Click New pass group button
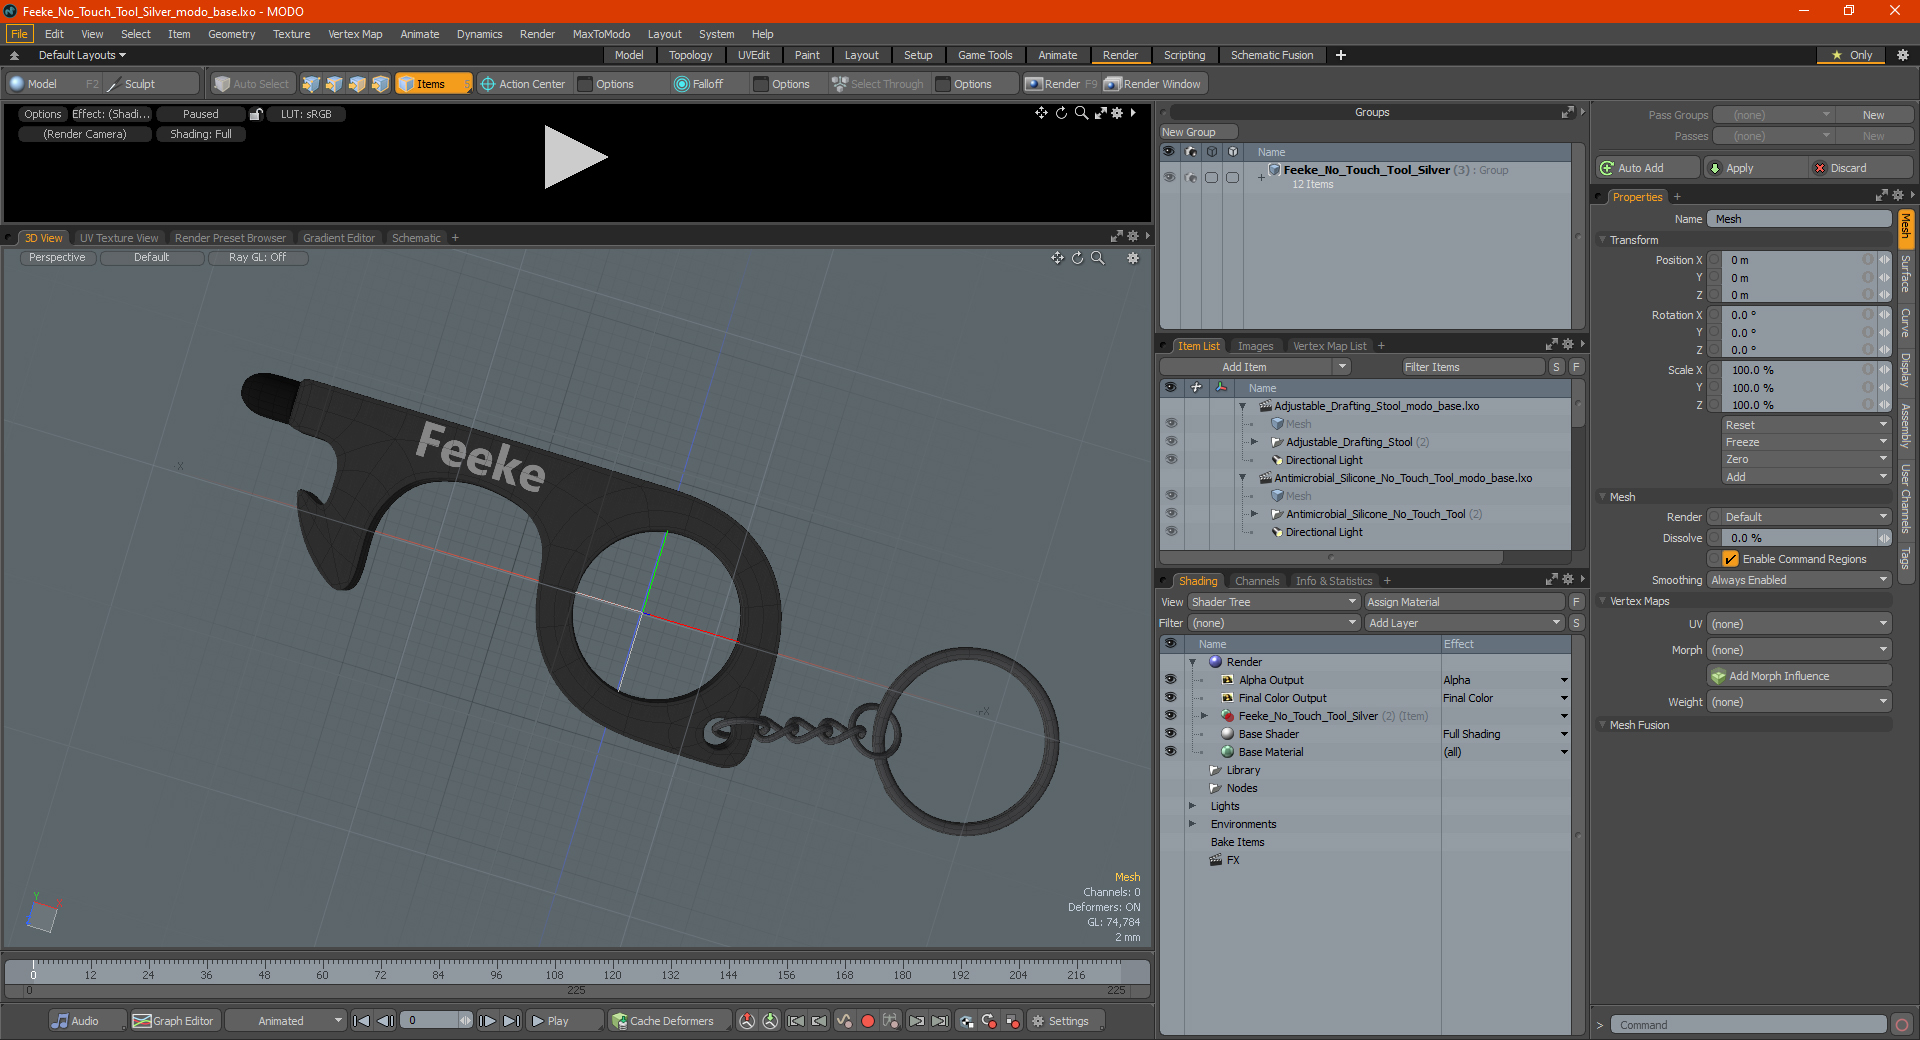The image size is (1920, 1040). click(x=1874, y=115)
